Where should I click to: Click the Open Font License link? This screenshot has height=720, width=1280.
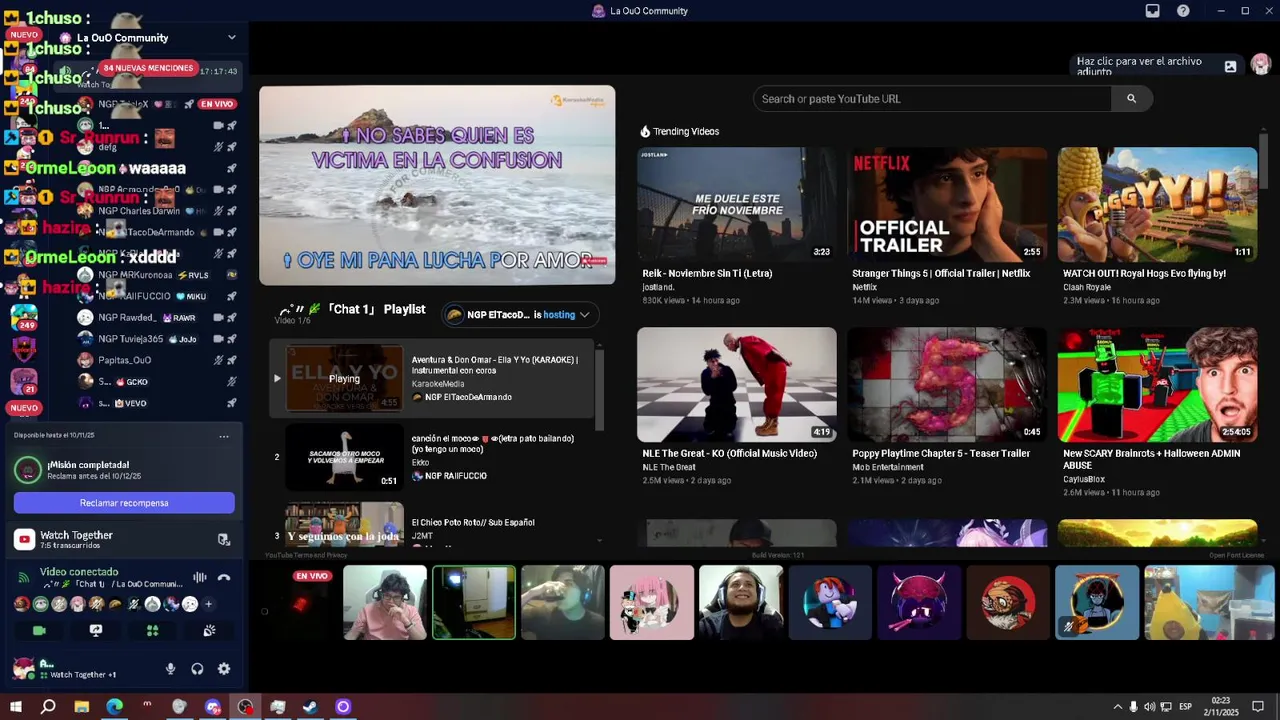click(x=1236, y=555)
